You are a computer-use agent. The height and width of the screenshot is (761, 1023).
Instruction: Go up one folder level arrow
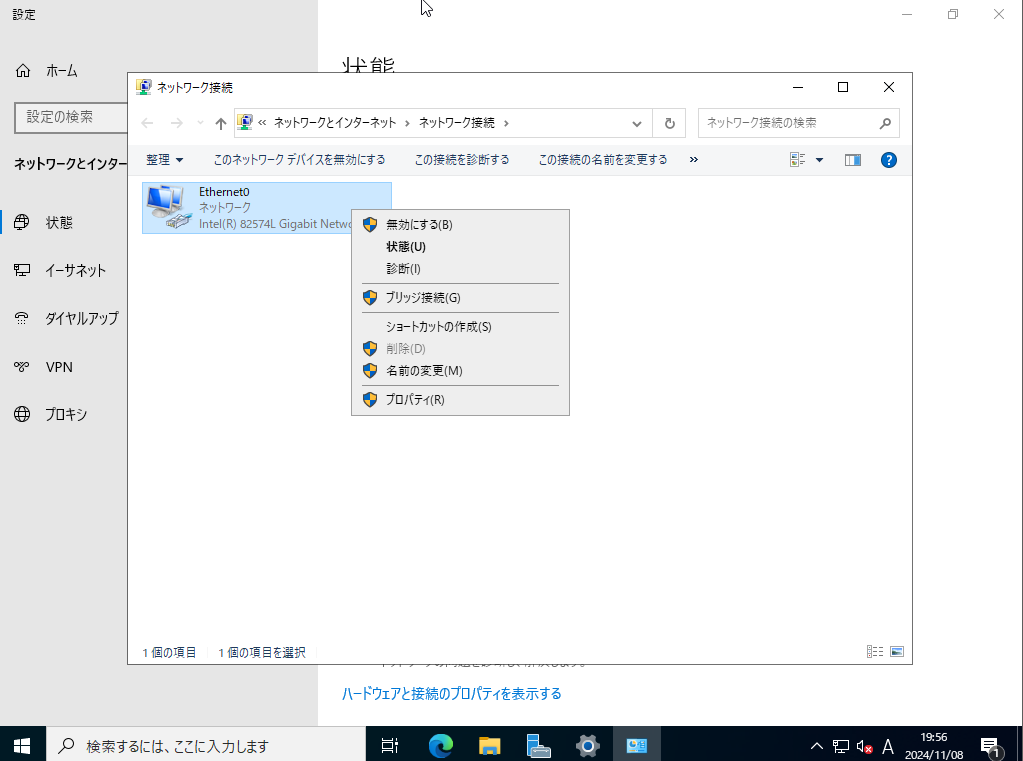pos(221,123)
